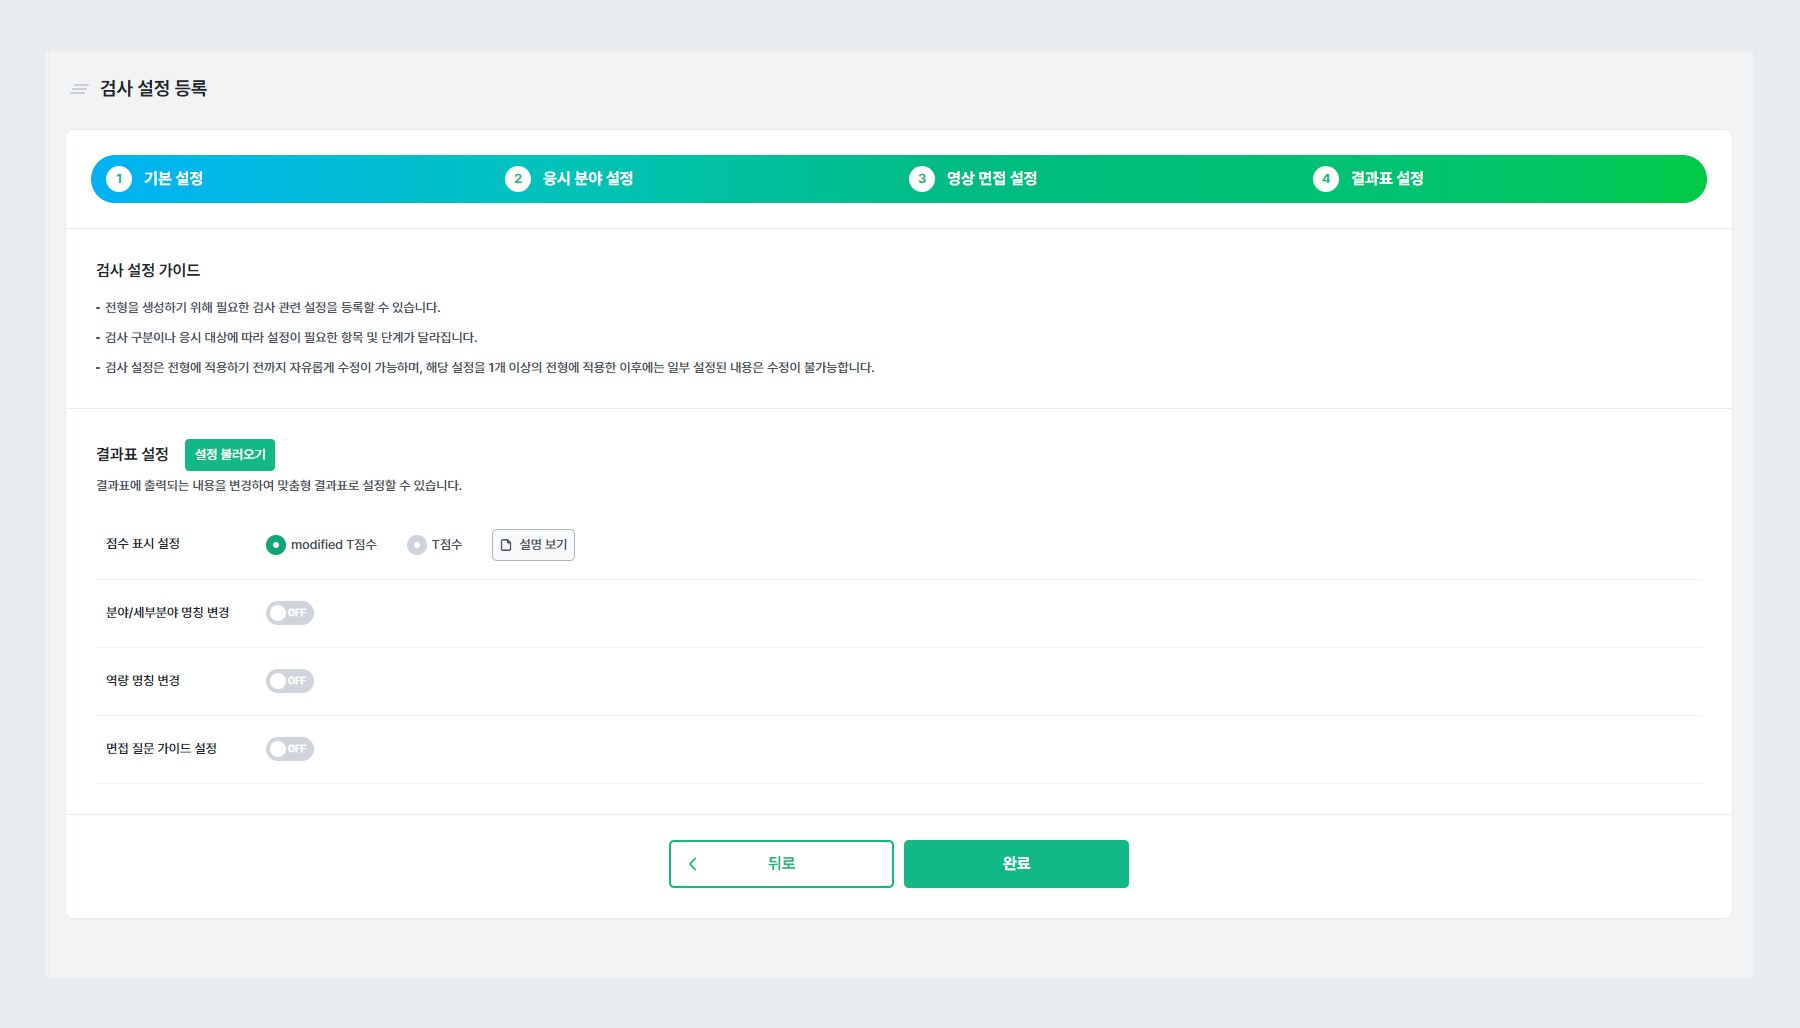This screenshot has height=1028, width=1800.
Task: Click the 검사 설정 가이드 heading
Action: pos(148,270)
